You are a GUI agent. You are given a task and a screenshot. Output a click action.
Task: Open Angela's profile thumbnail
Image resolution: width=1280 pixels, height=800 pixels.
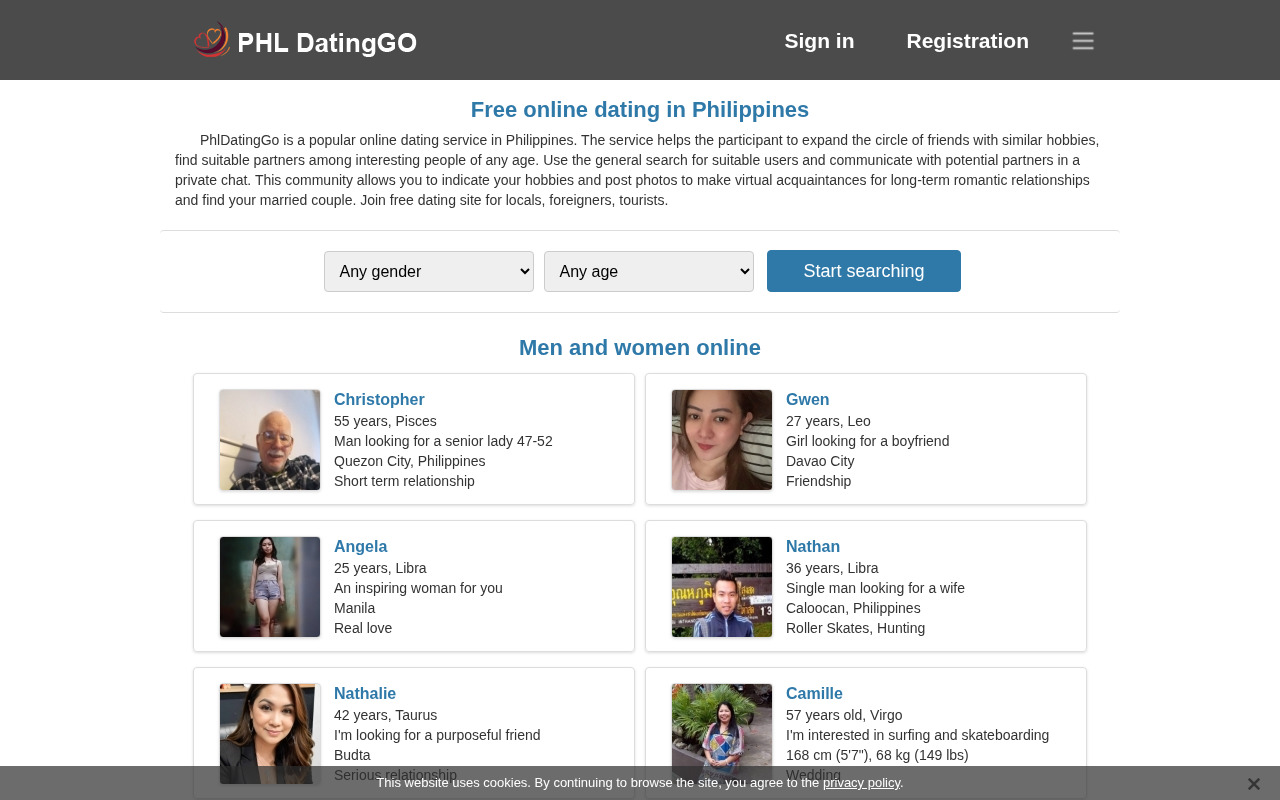point(270,587)
